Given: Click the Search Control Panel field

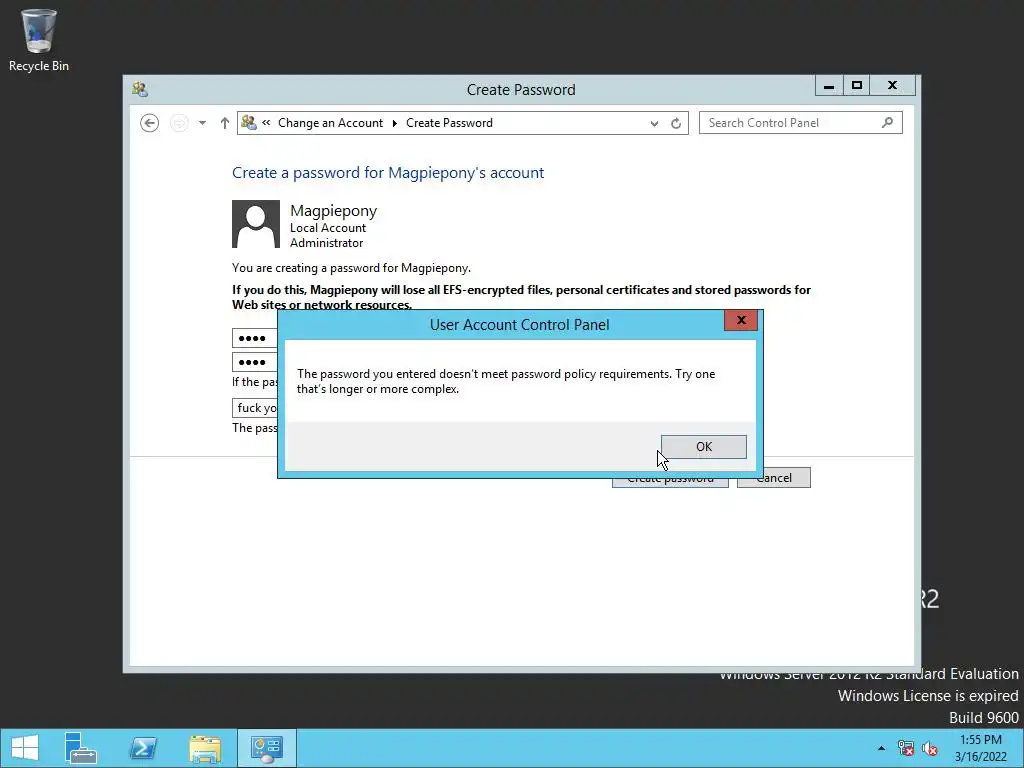Looking at the screenshot, I should coord(801,123).
